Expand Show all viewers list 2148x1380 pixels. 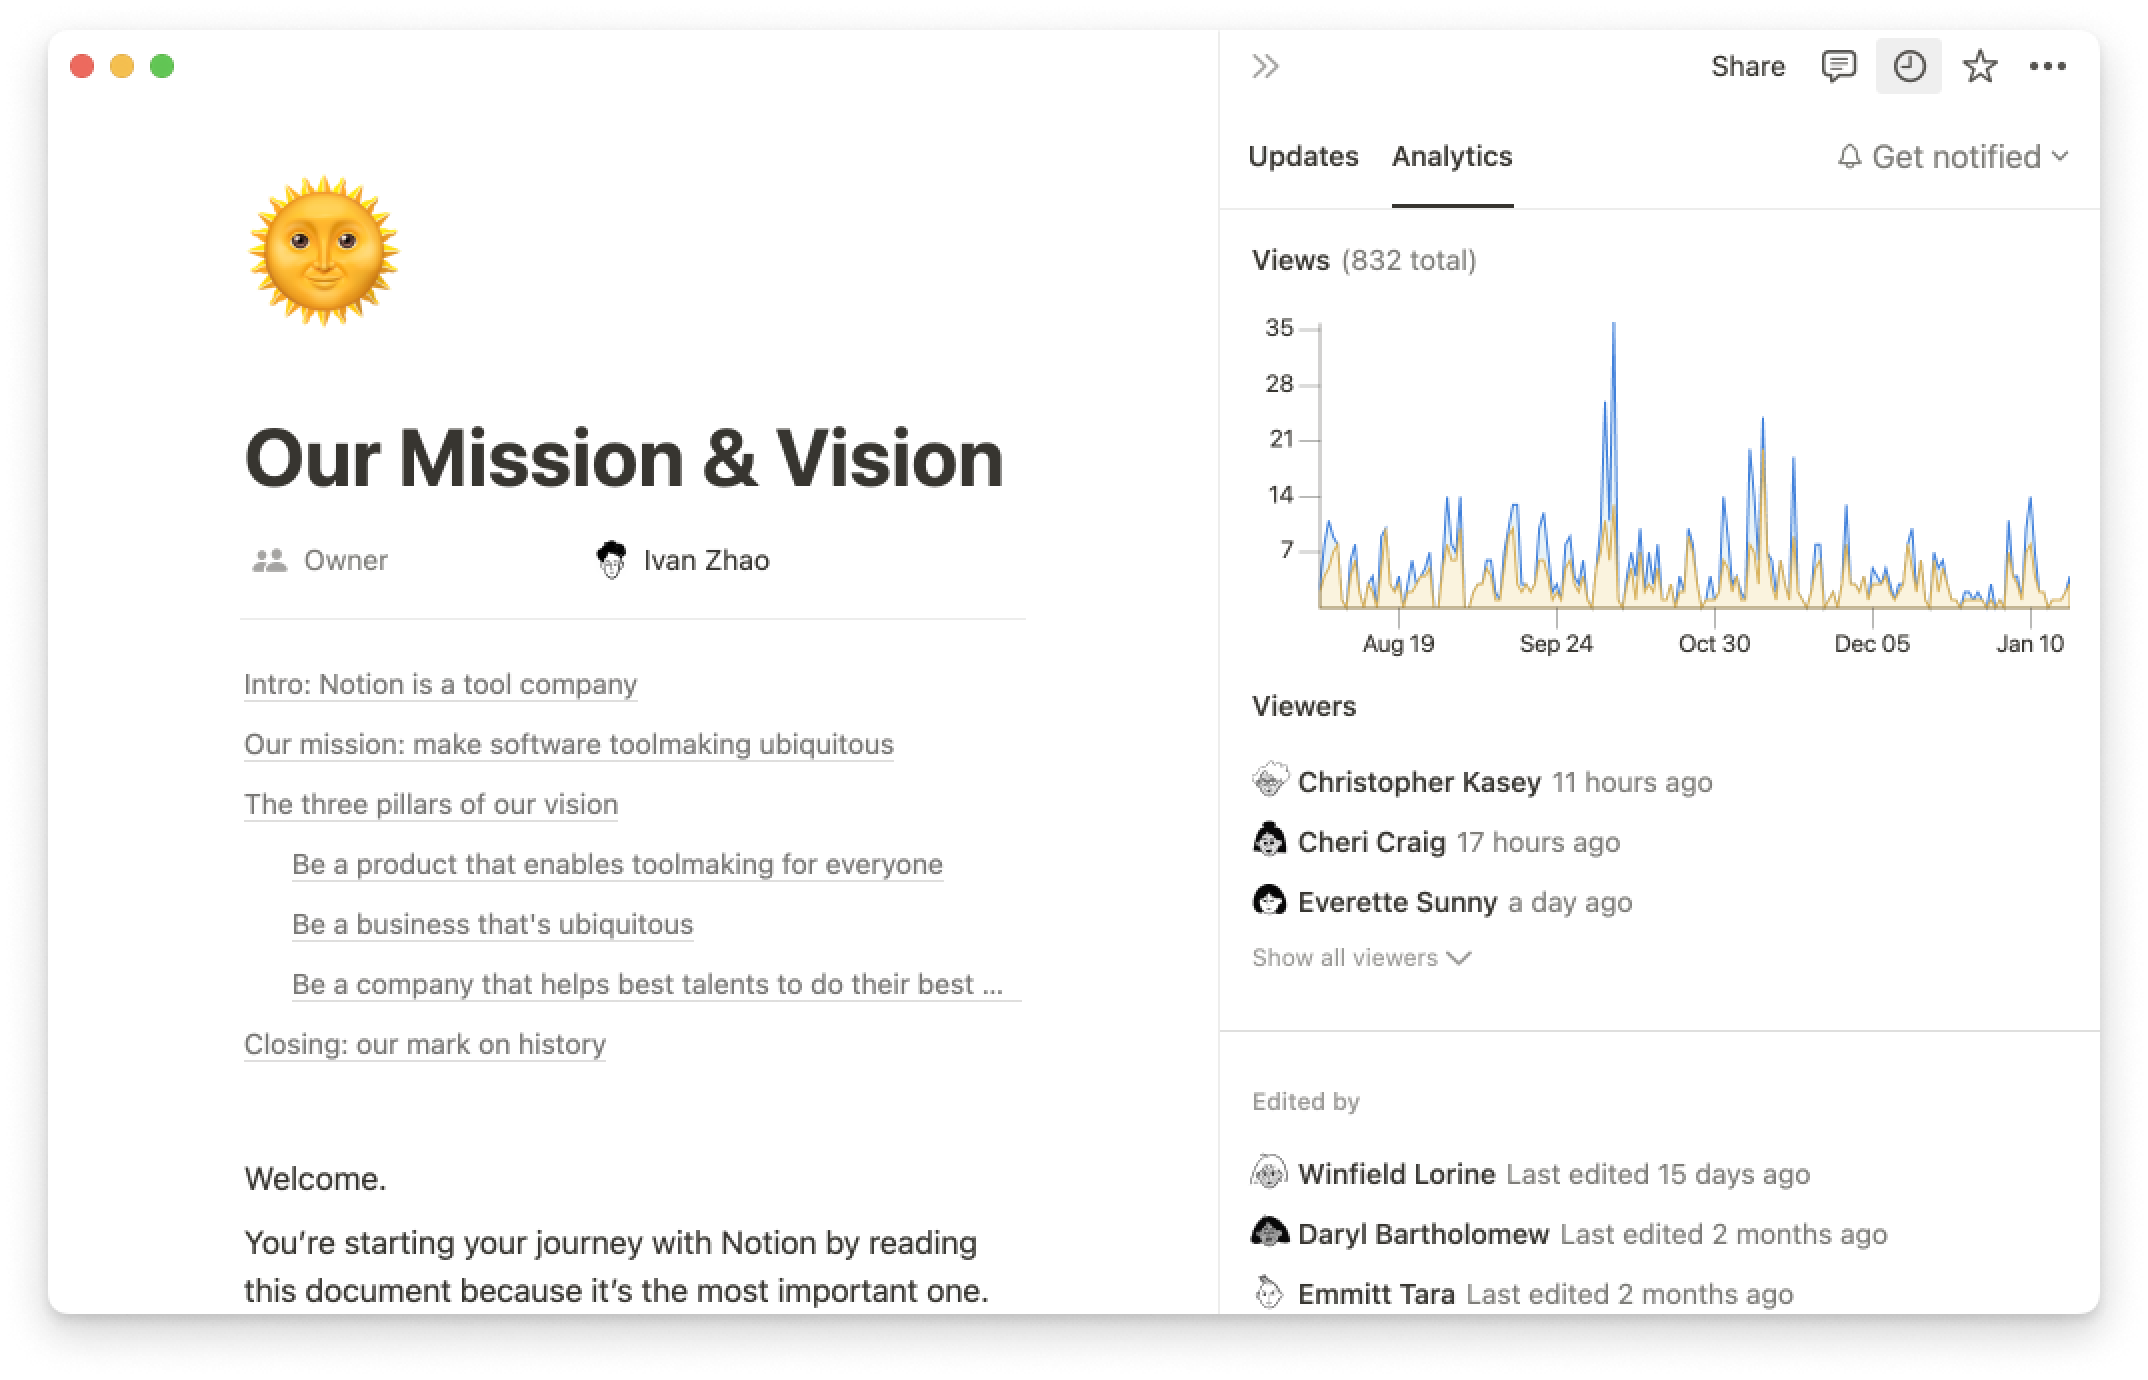click(x=1360, y=958)
